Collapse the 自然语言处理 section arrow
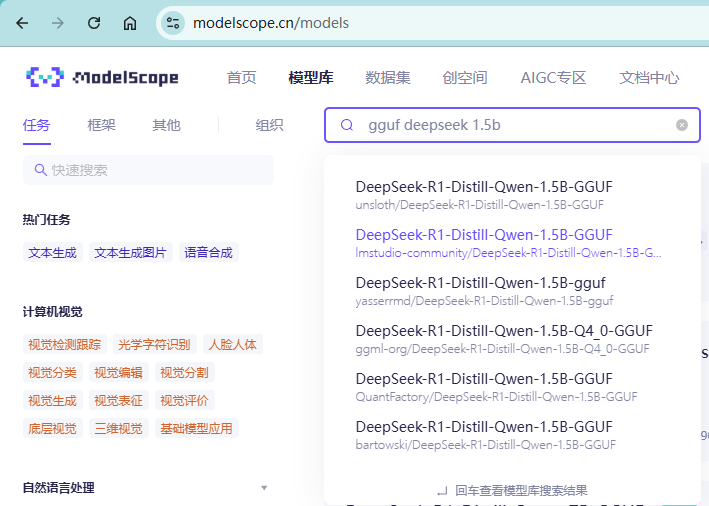 click(264, 488)
